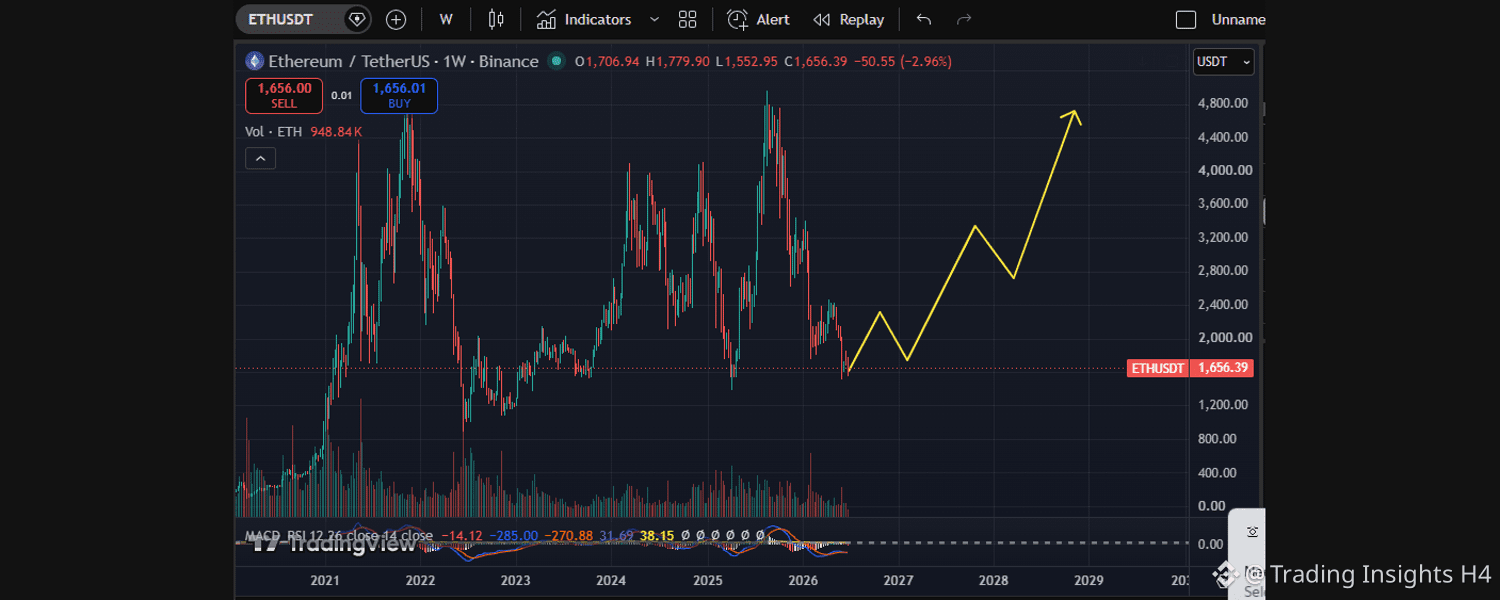Click the open price O1,706.94 value

607,62
